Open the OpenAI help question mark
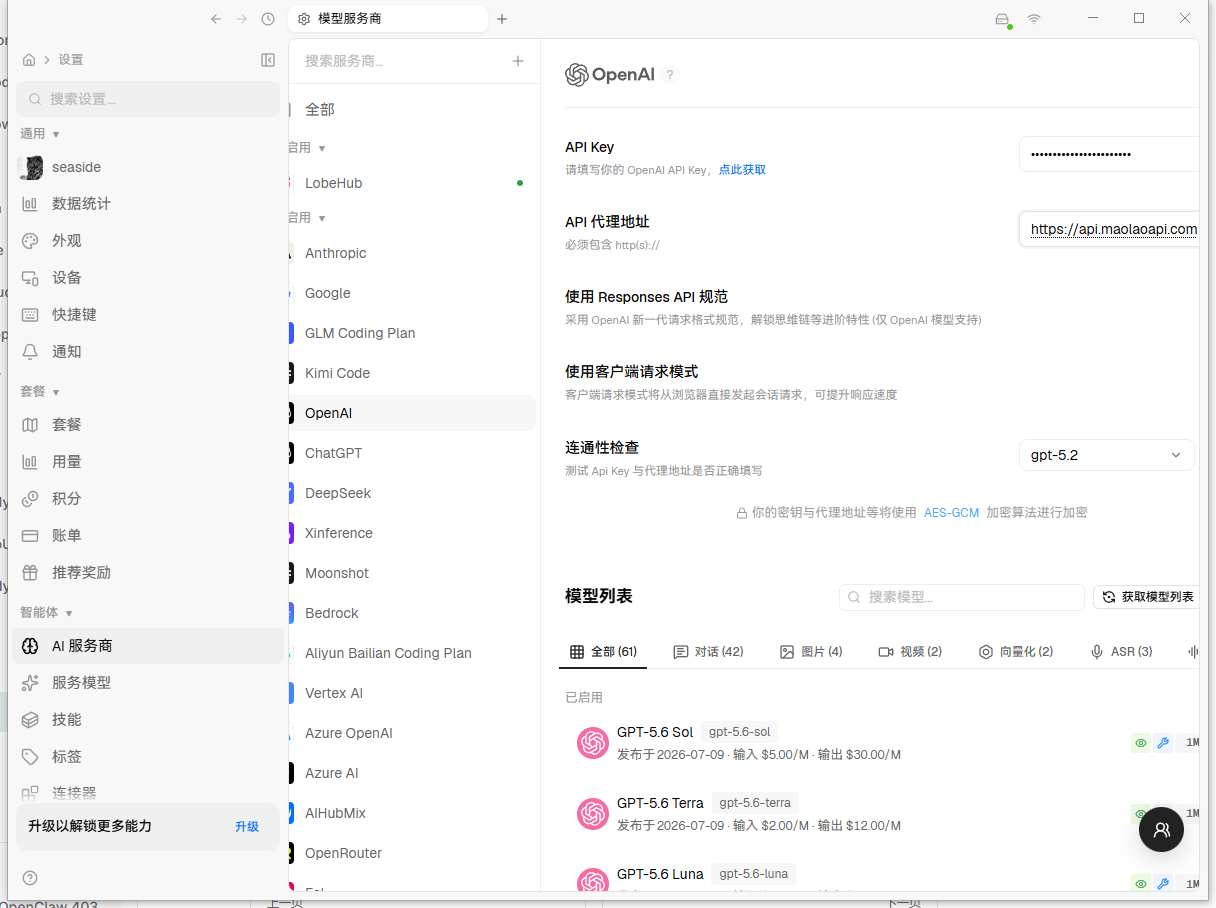1216x908 pixels. click(x=670, y=74)
